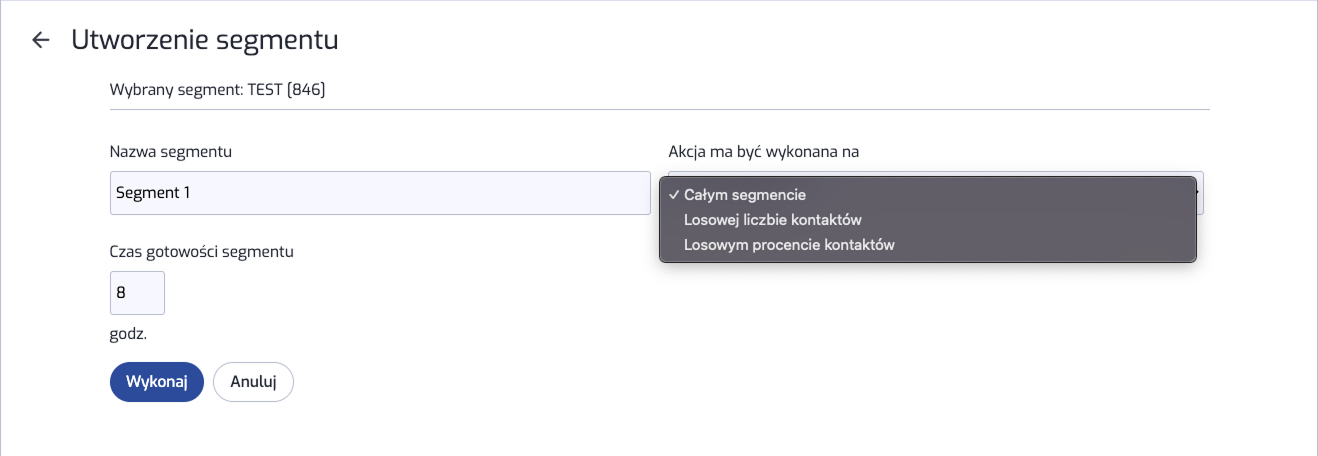The width and height of the screenshot is (1318, 456).
Task: Click the checkmark beside Całym segmencie
Action: tap(674, 195)
